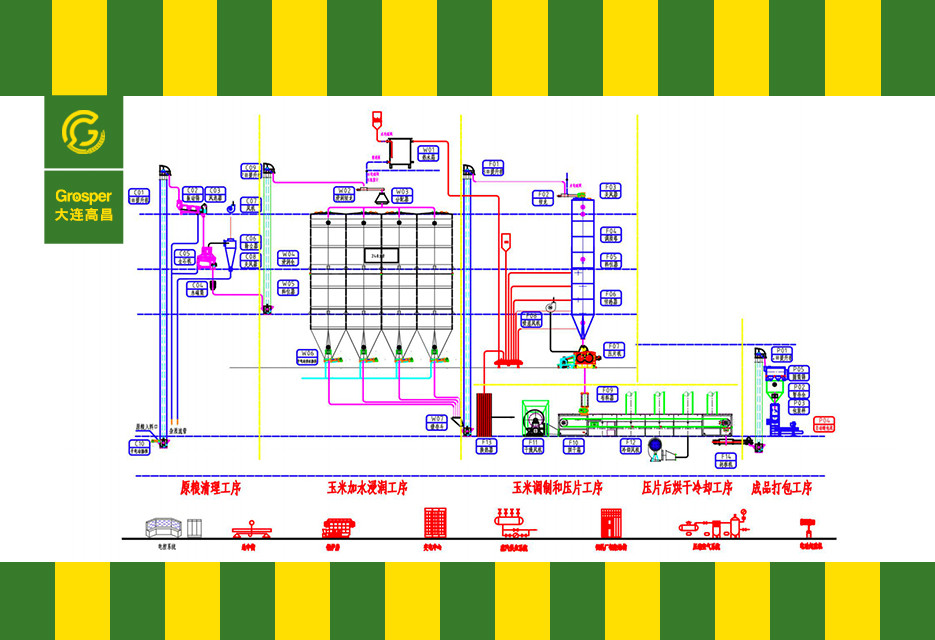Screen dimensions: 935x640
Task: Select the W04 soaking bin label
Action: click(x=288, y=258)
